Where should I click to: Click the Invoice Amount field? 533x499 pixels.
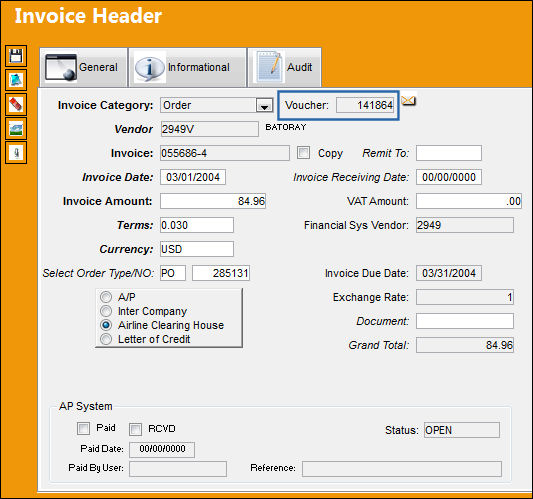(213, 201)
